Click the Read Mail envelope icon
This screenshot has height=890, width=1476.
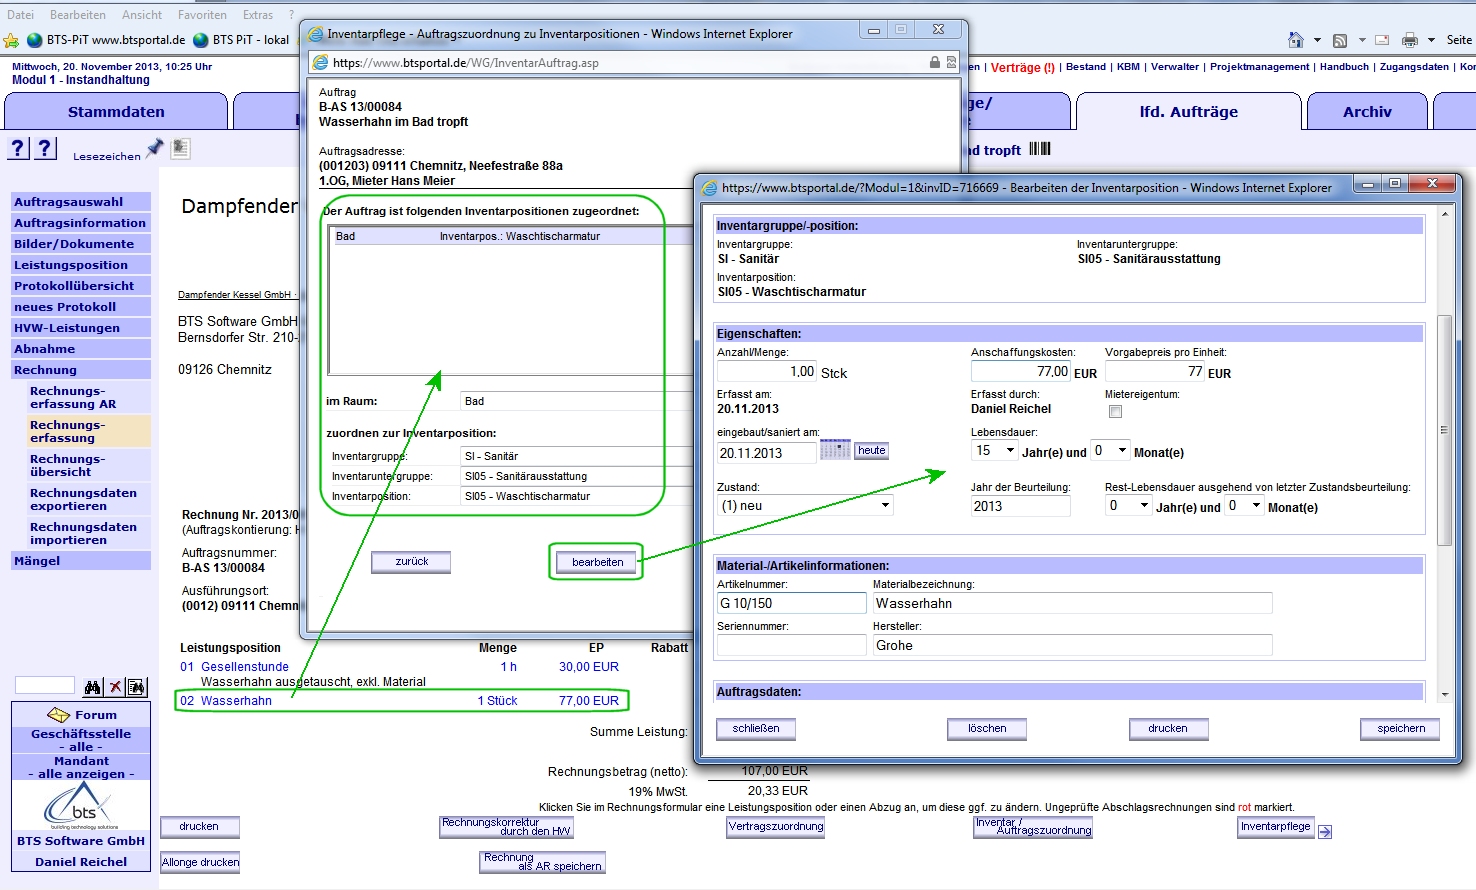click(x=1382, y=41)
